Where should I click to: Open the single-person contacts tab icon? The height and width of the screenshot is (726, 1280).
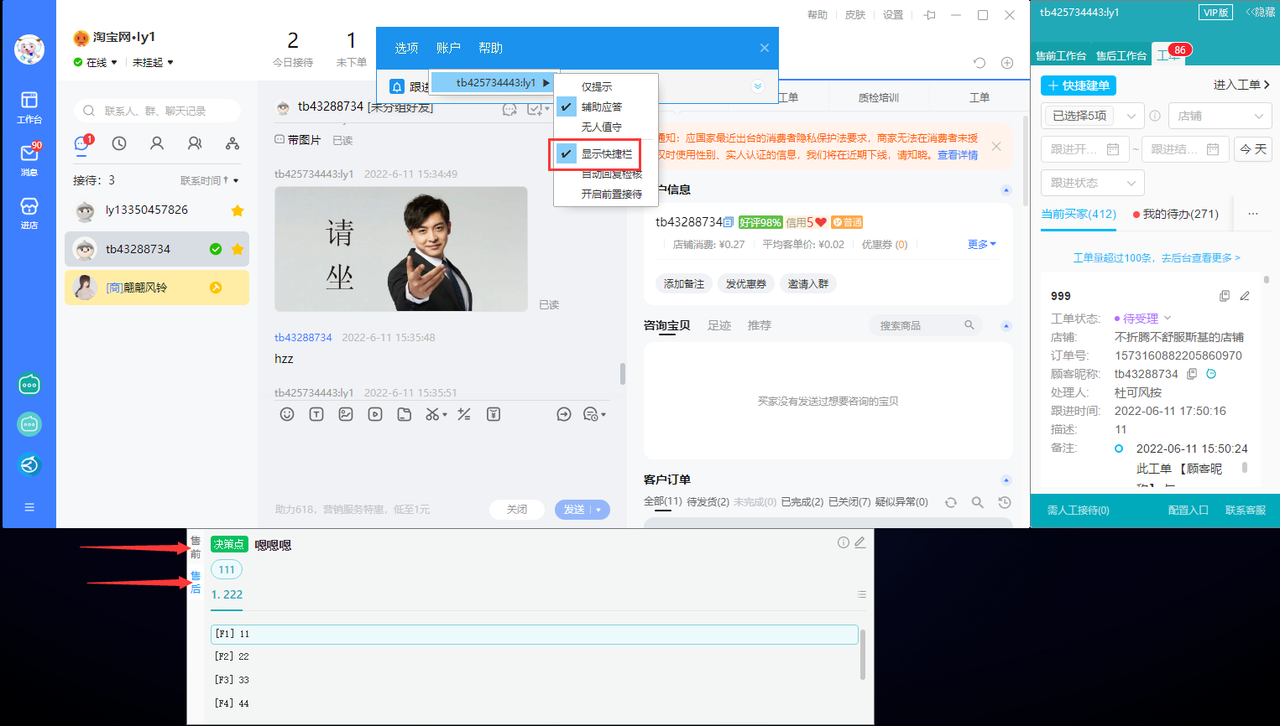coord(157,143)
